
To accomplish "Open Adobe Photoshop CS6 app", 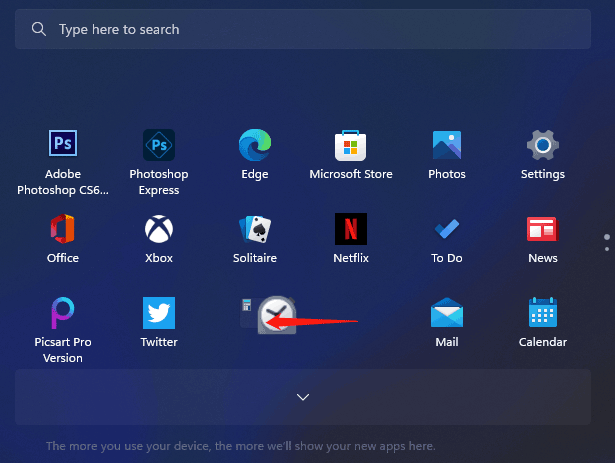I will coord(63,144).
